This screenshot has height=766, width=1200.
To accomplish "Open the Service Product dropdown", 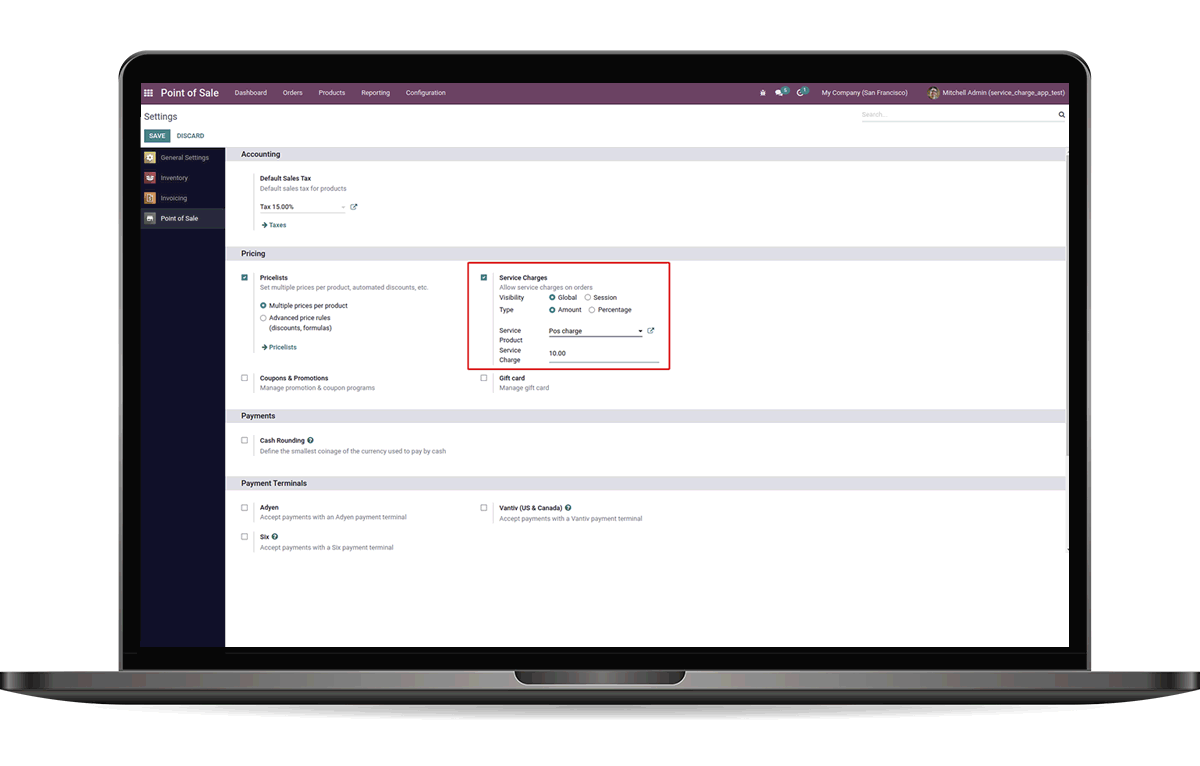I will tap(596, 331).
